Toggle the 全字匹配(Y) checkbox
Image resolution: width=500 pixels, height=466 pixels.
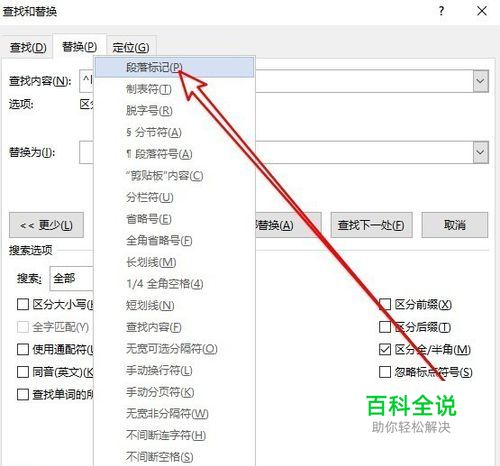pos(23,327)
